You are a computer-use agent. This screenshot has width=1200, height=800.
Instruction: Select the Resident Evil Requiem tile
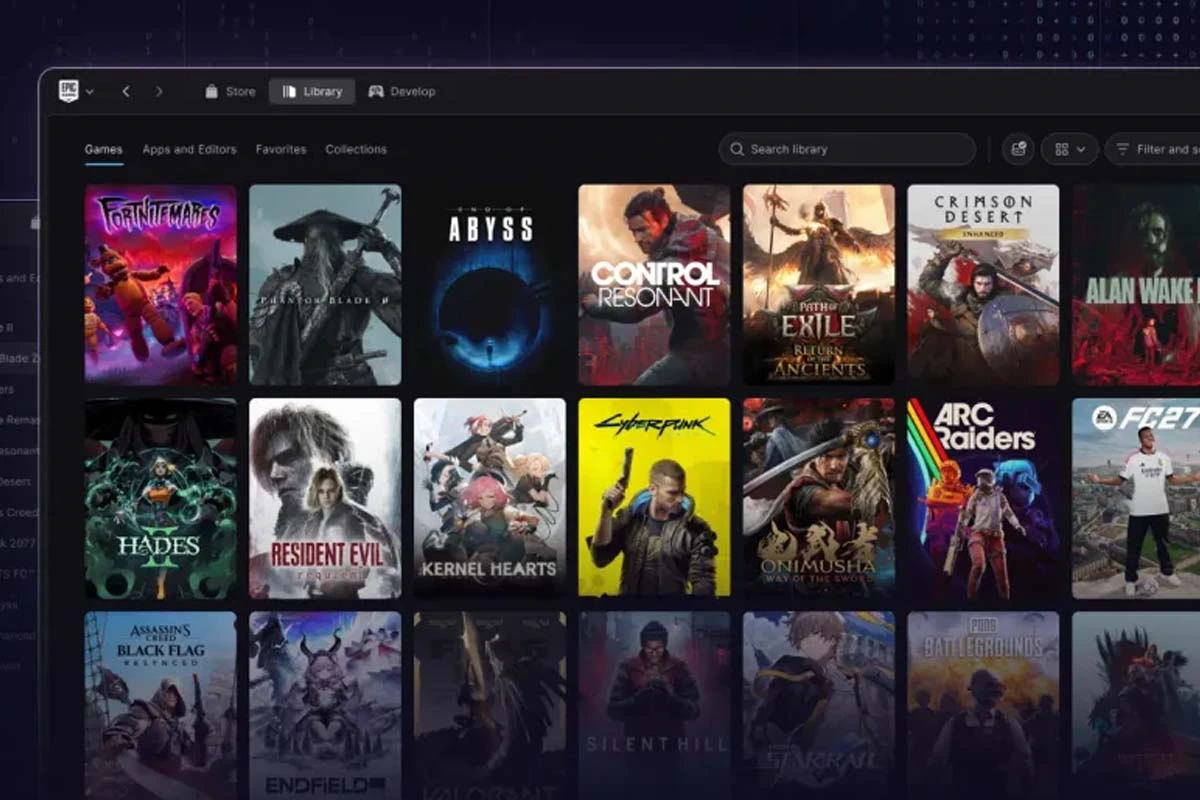325,498
